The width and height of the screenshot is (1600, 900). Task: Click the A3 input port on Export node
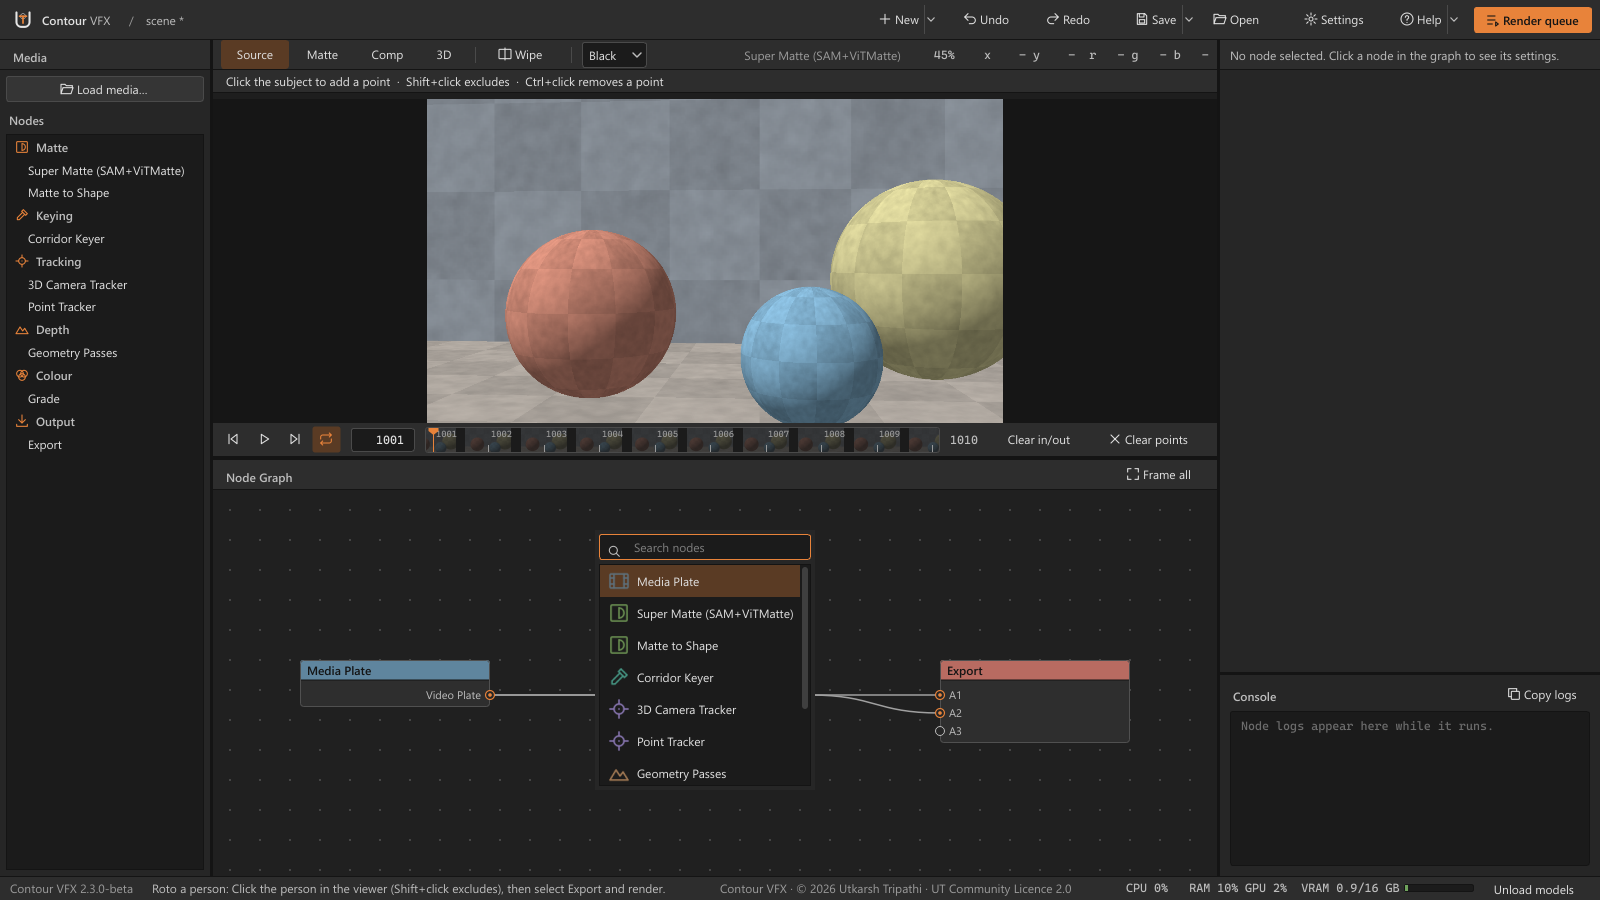(x=940, y=731)
